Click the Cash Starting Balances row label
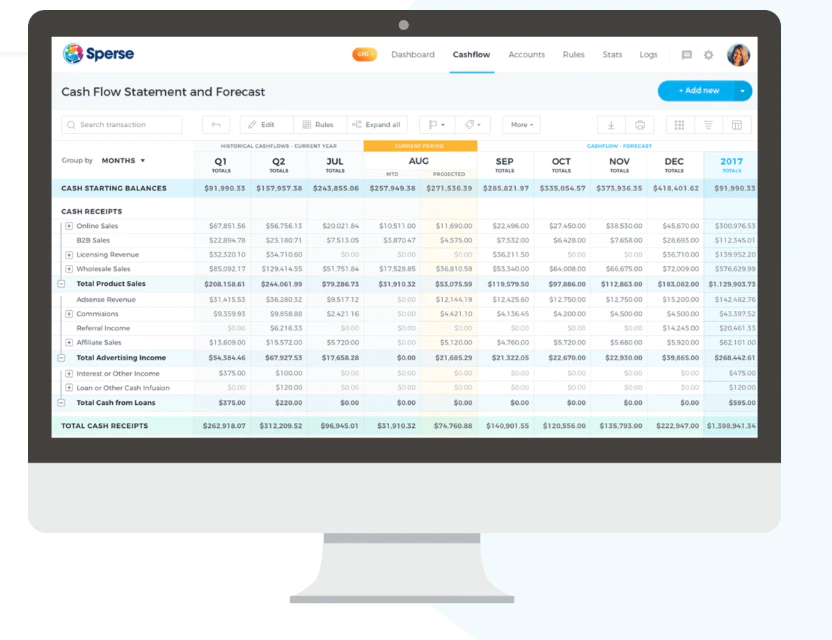Image resolution: width=832 pixels, height=640 pixels. 114,188
